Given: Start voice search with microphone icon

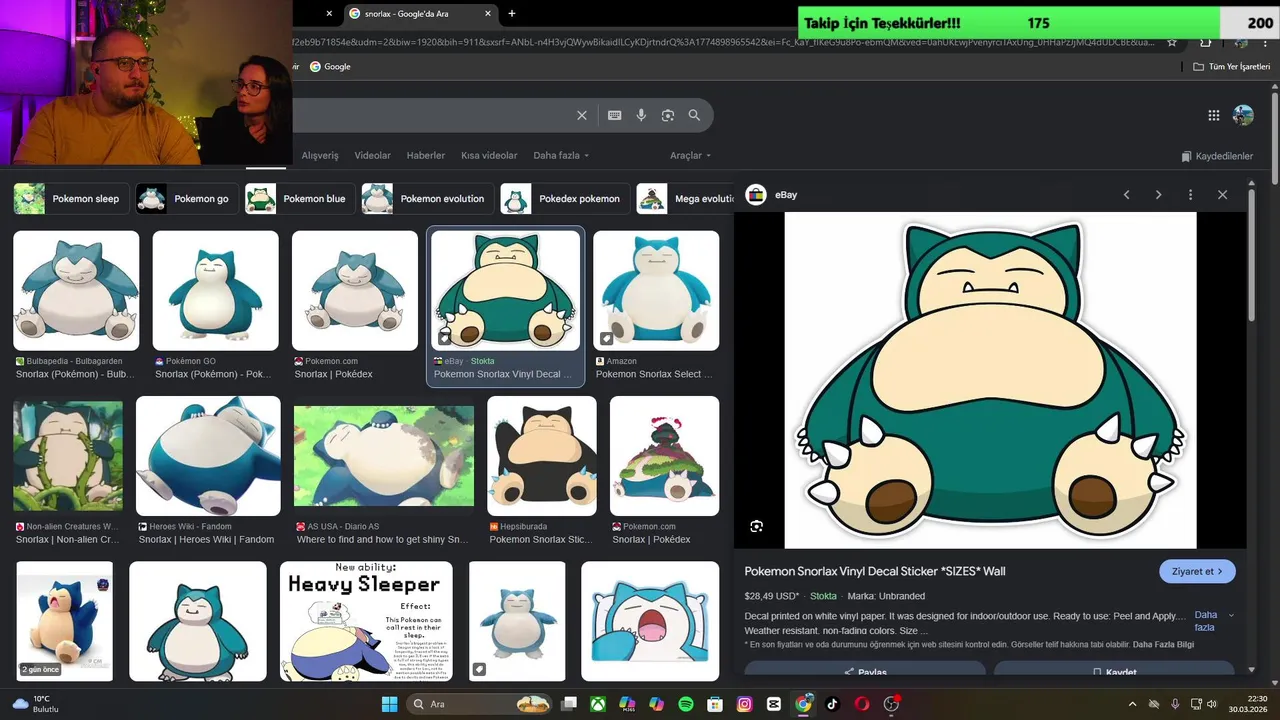Looking at the screenshot, I should (x=641, y=115).
